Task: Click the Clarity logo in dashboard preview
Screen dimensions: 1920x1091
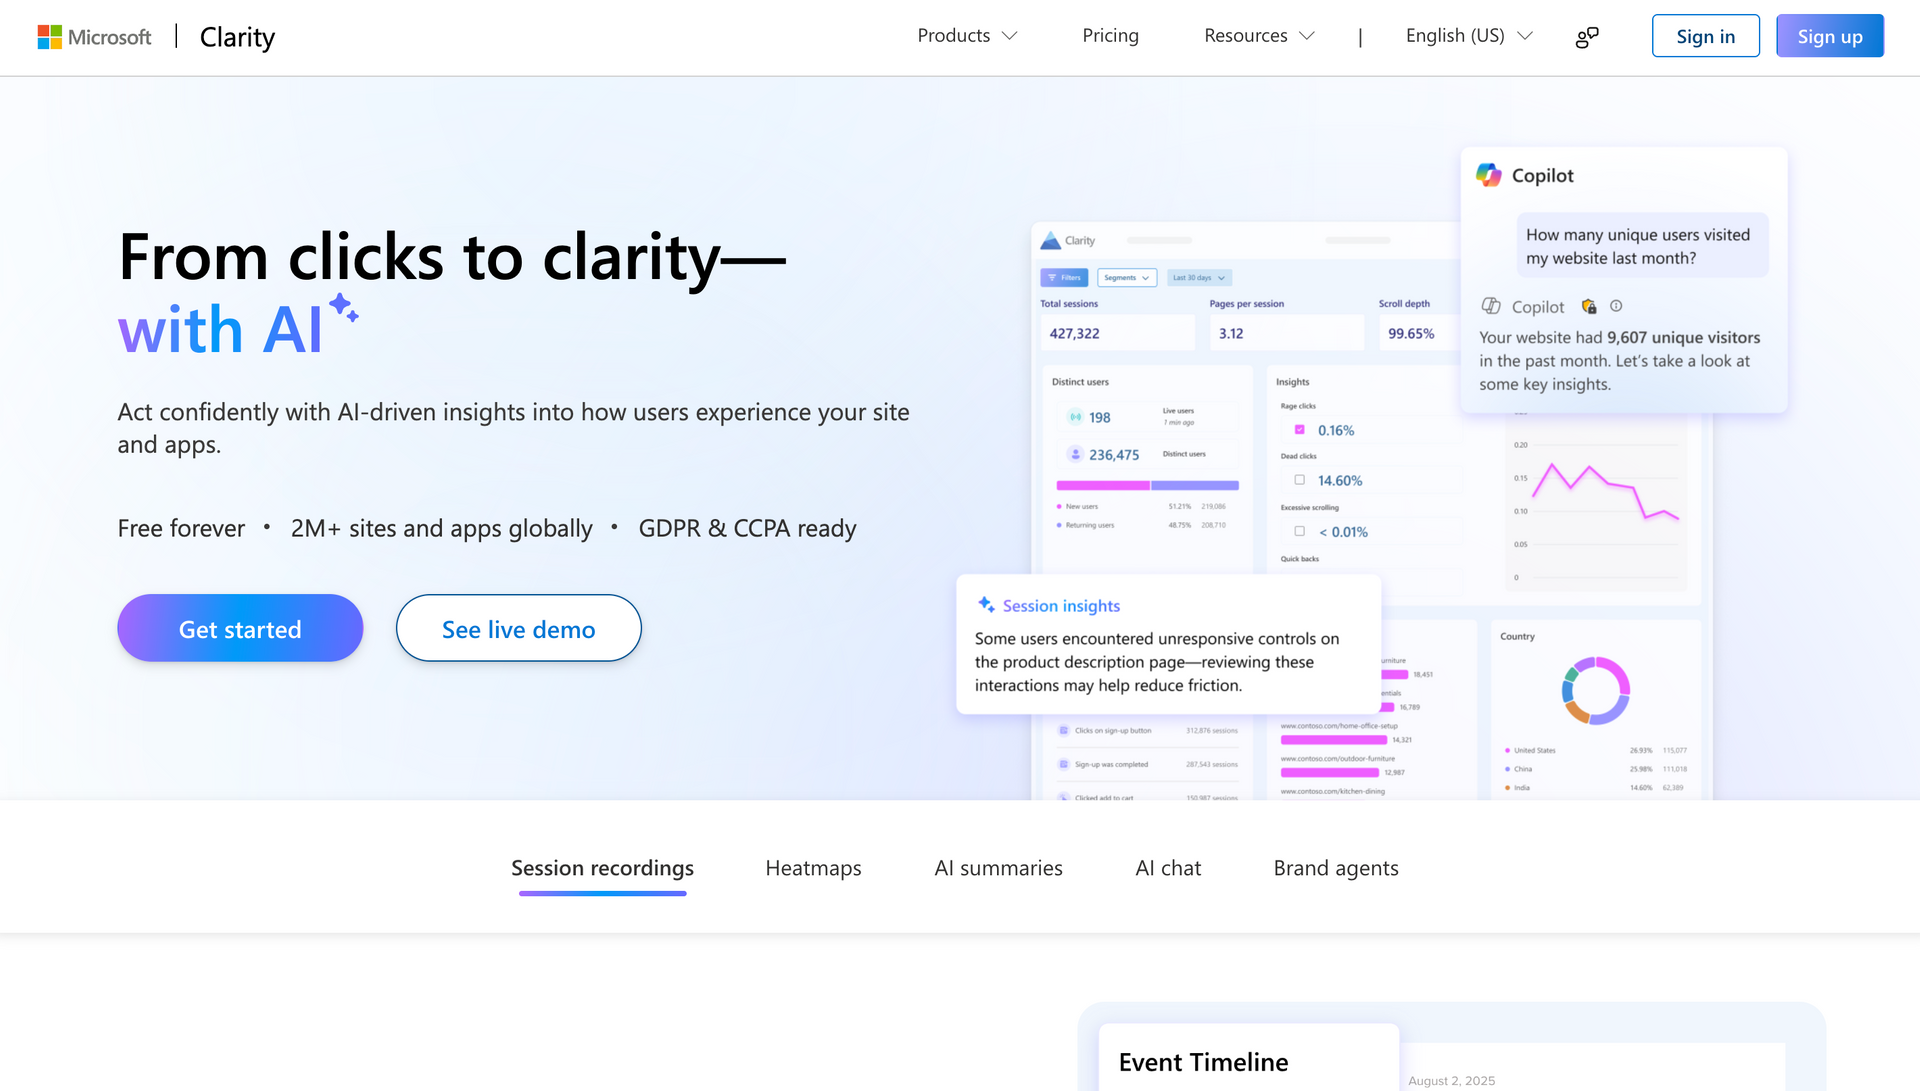Action: 1051,241
